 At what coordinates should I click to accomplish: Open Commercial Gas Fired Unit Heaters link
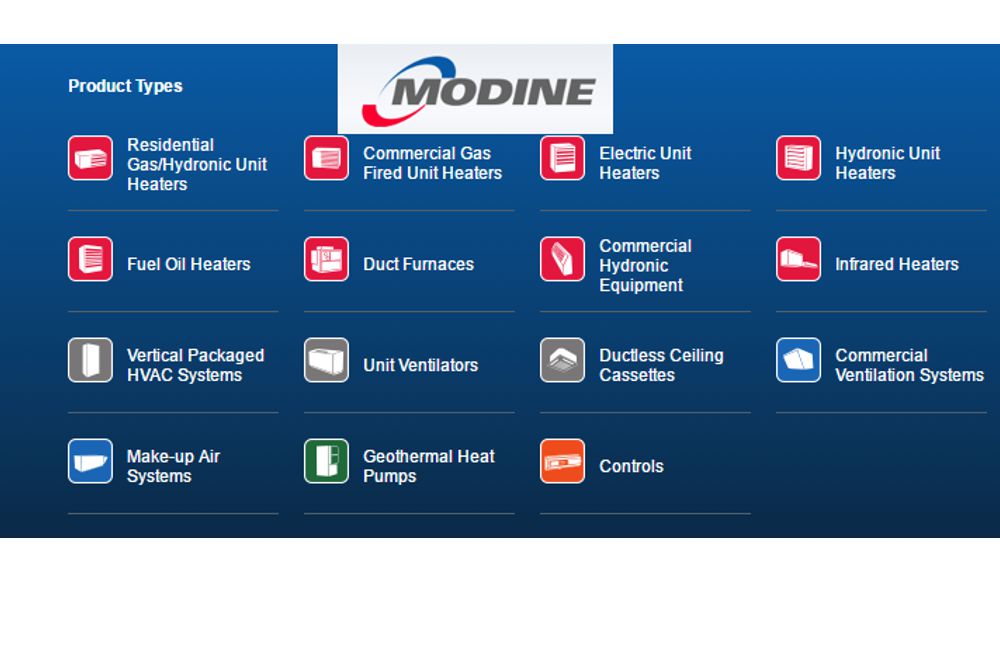(x=432, y=163)
